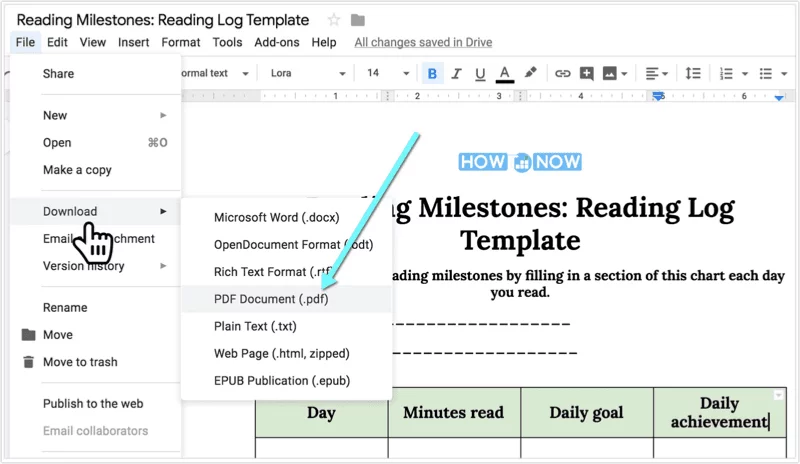Open the File menu
Image resolution: width=800 pixels, height=464 pixels.
[25, 42]
